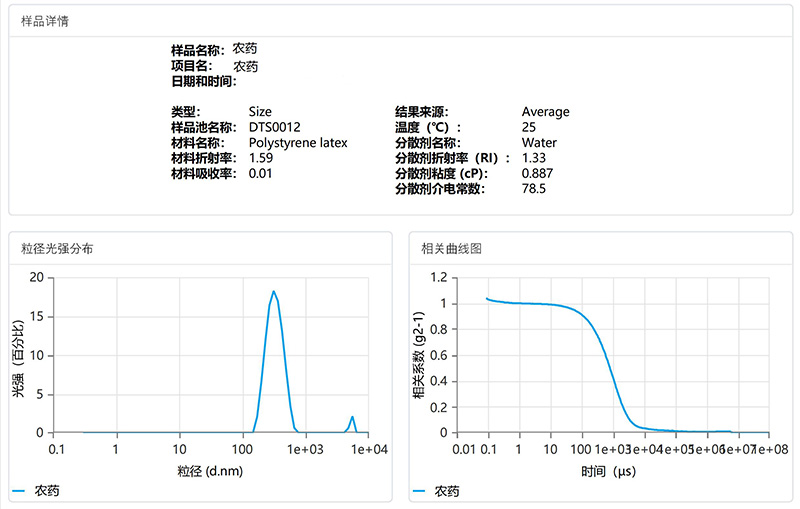800x509 pixels.
Task: Click the 光强 (百分比) y-axis label
Action: click(18, 359)
